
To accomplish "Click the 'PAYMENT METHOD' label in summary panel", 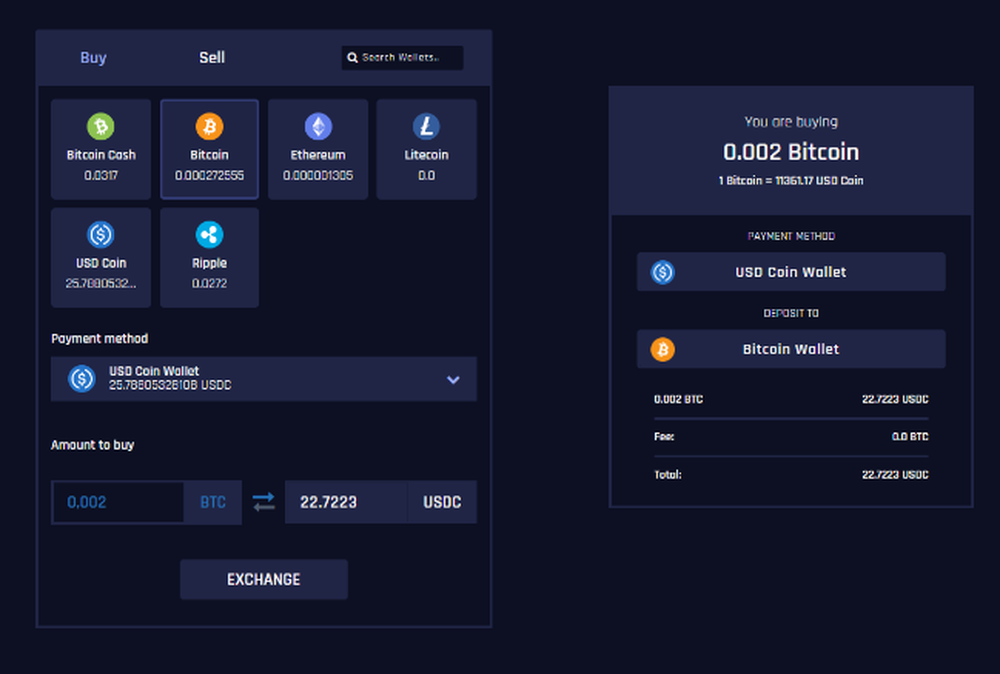I will tap(791, 236).
